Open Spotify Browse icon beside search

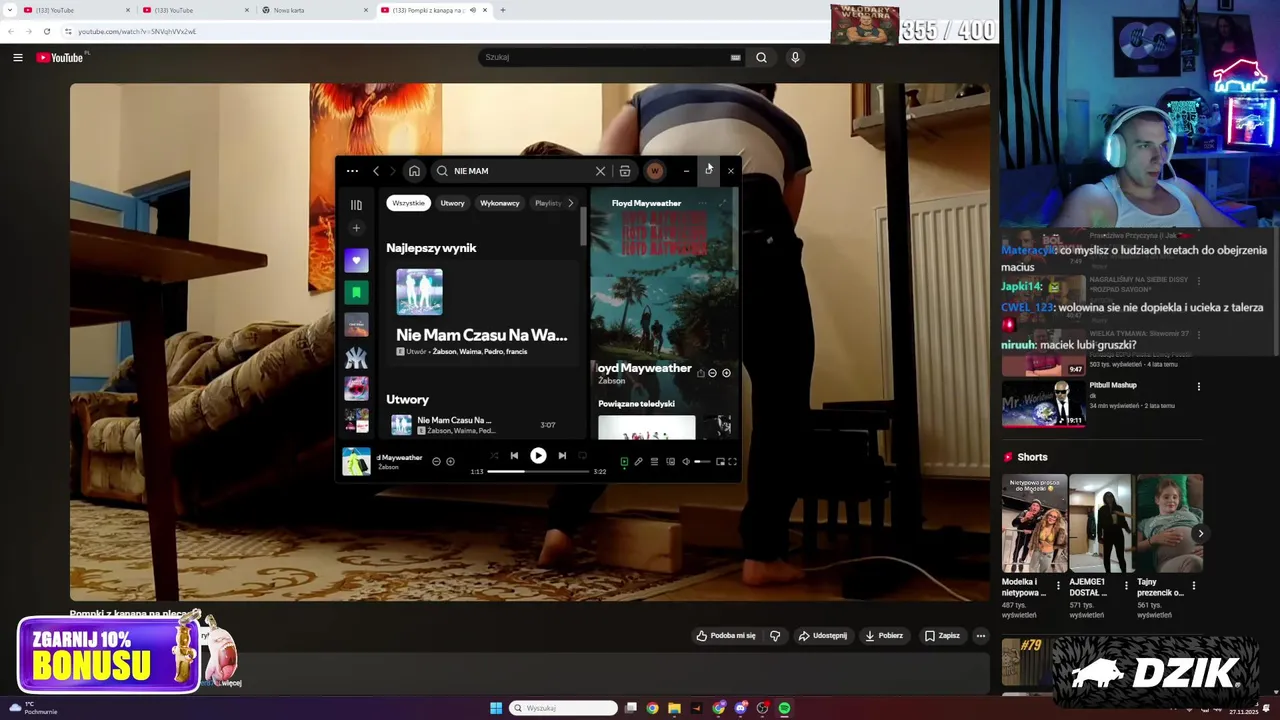tap(625, 171)
